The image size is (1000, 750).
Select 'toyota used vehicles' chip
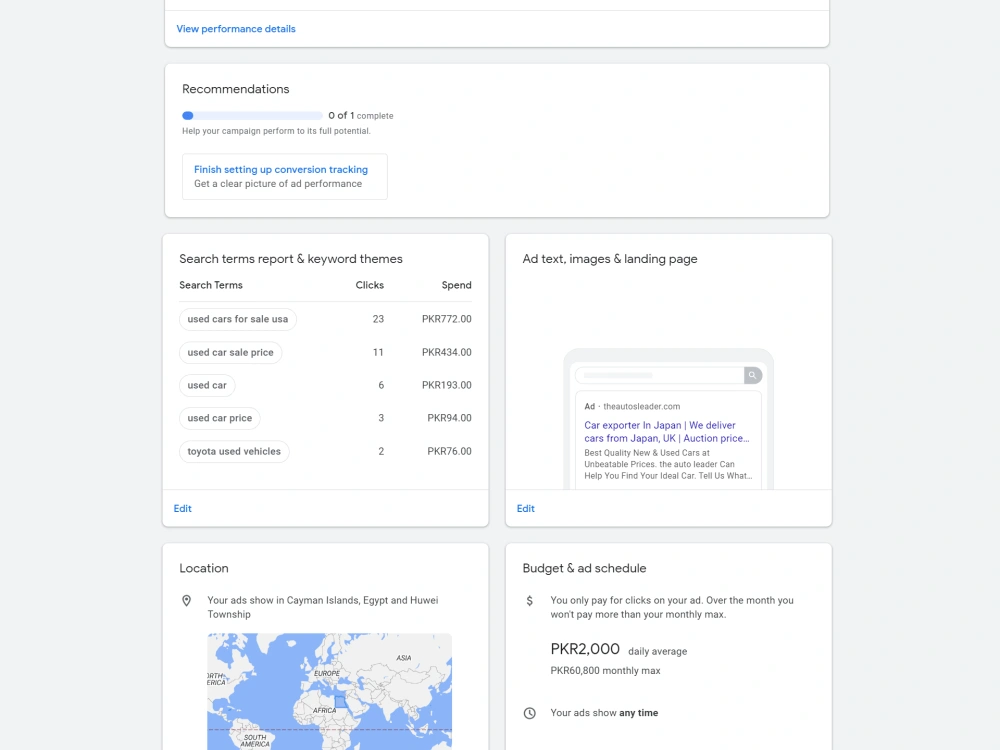point(234,452)
